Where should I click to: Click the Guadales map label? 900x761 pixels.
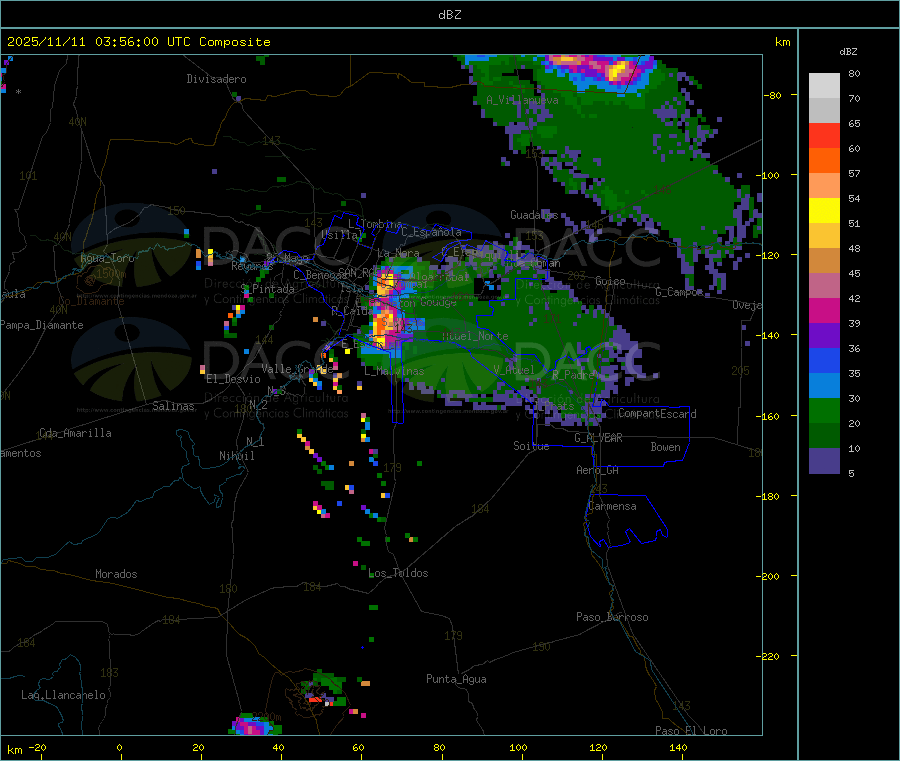(x=534, y=215)
